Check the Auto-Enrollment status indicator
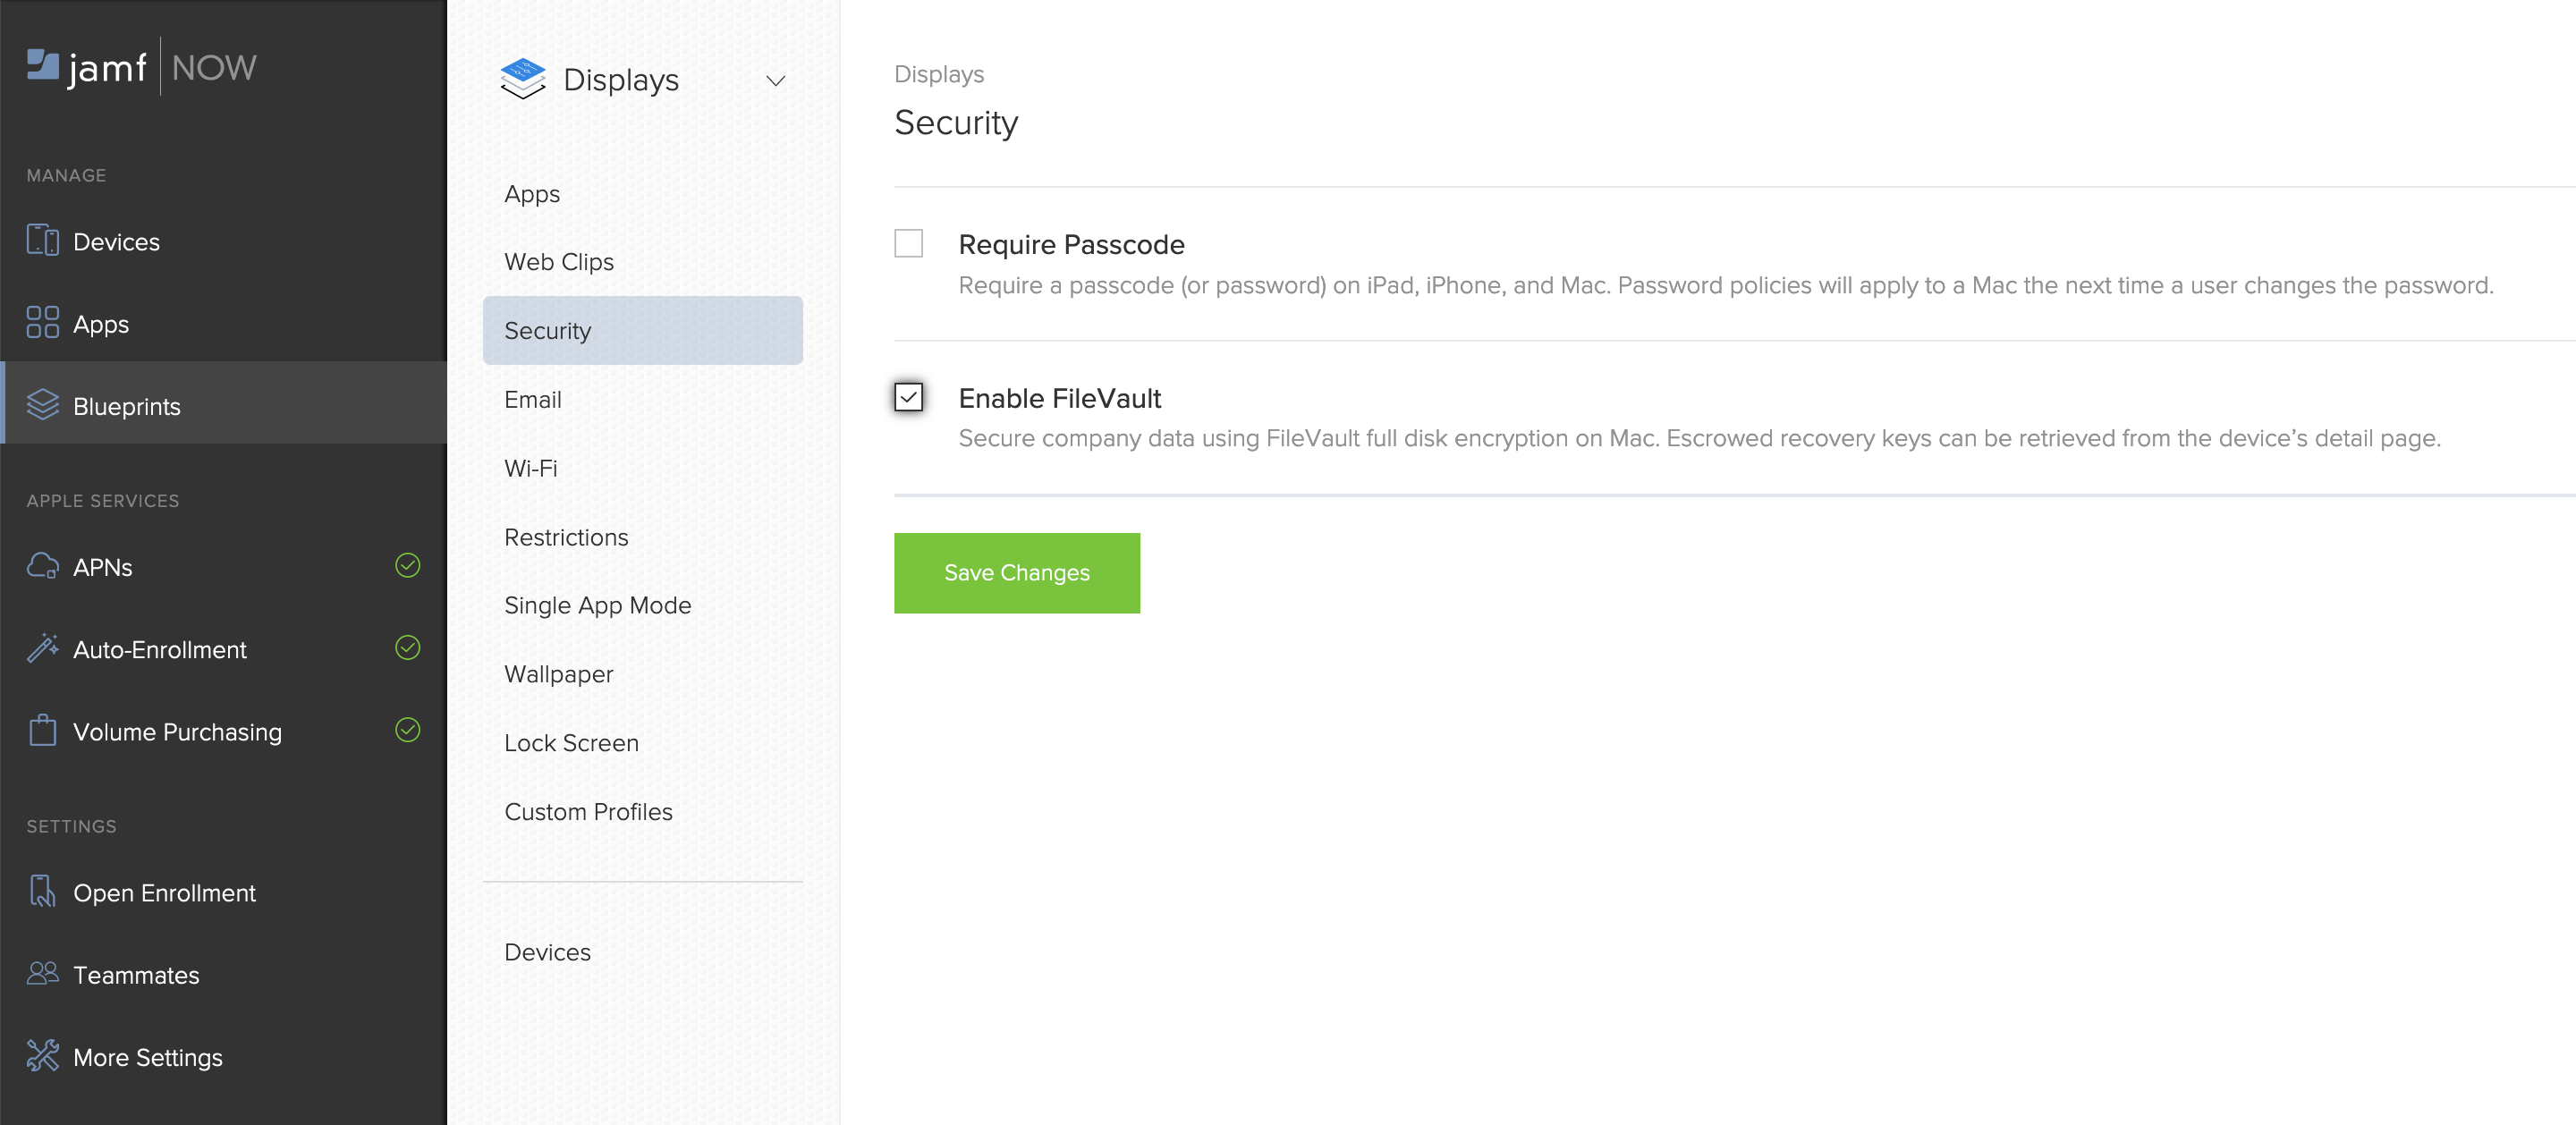 click(408, 648)
